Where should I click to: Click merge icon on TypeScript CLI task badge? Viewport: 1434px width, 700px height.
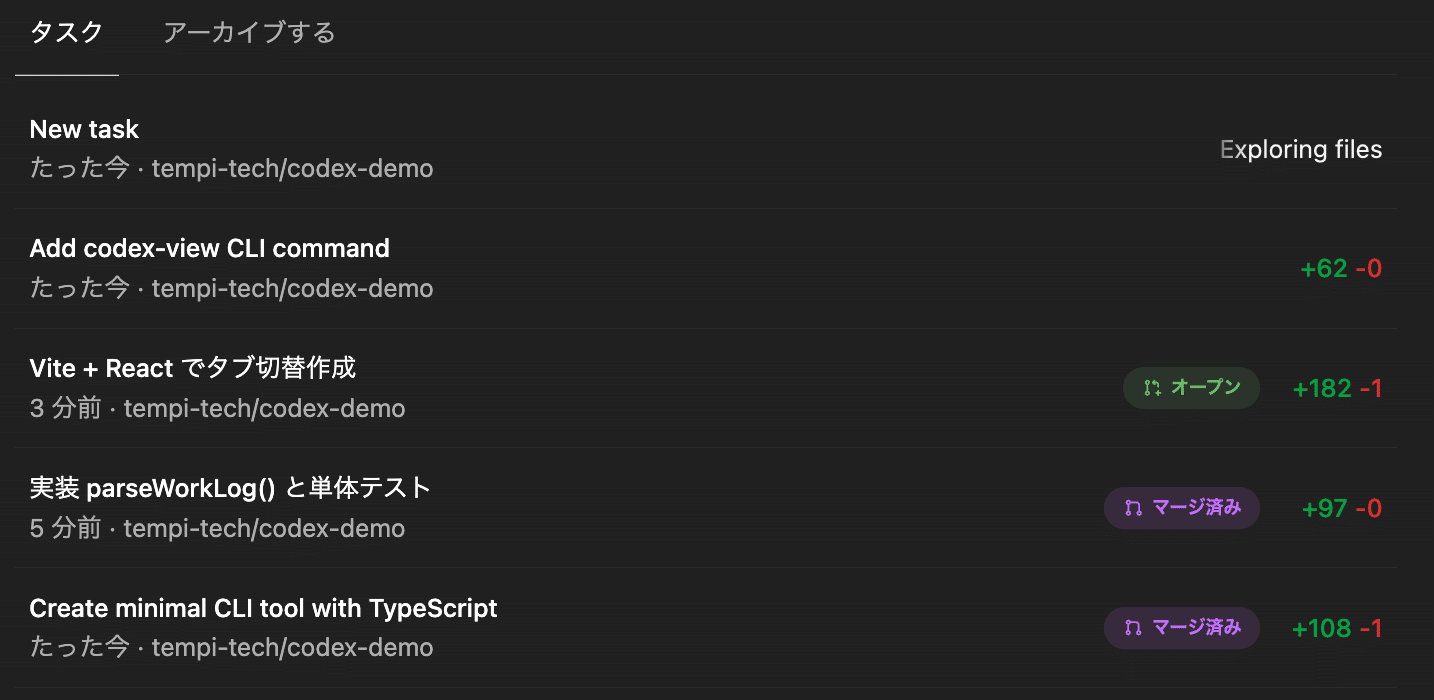click(x=1133, y=628)
